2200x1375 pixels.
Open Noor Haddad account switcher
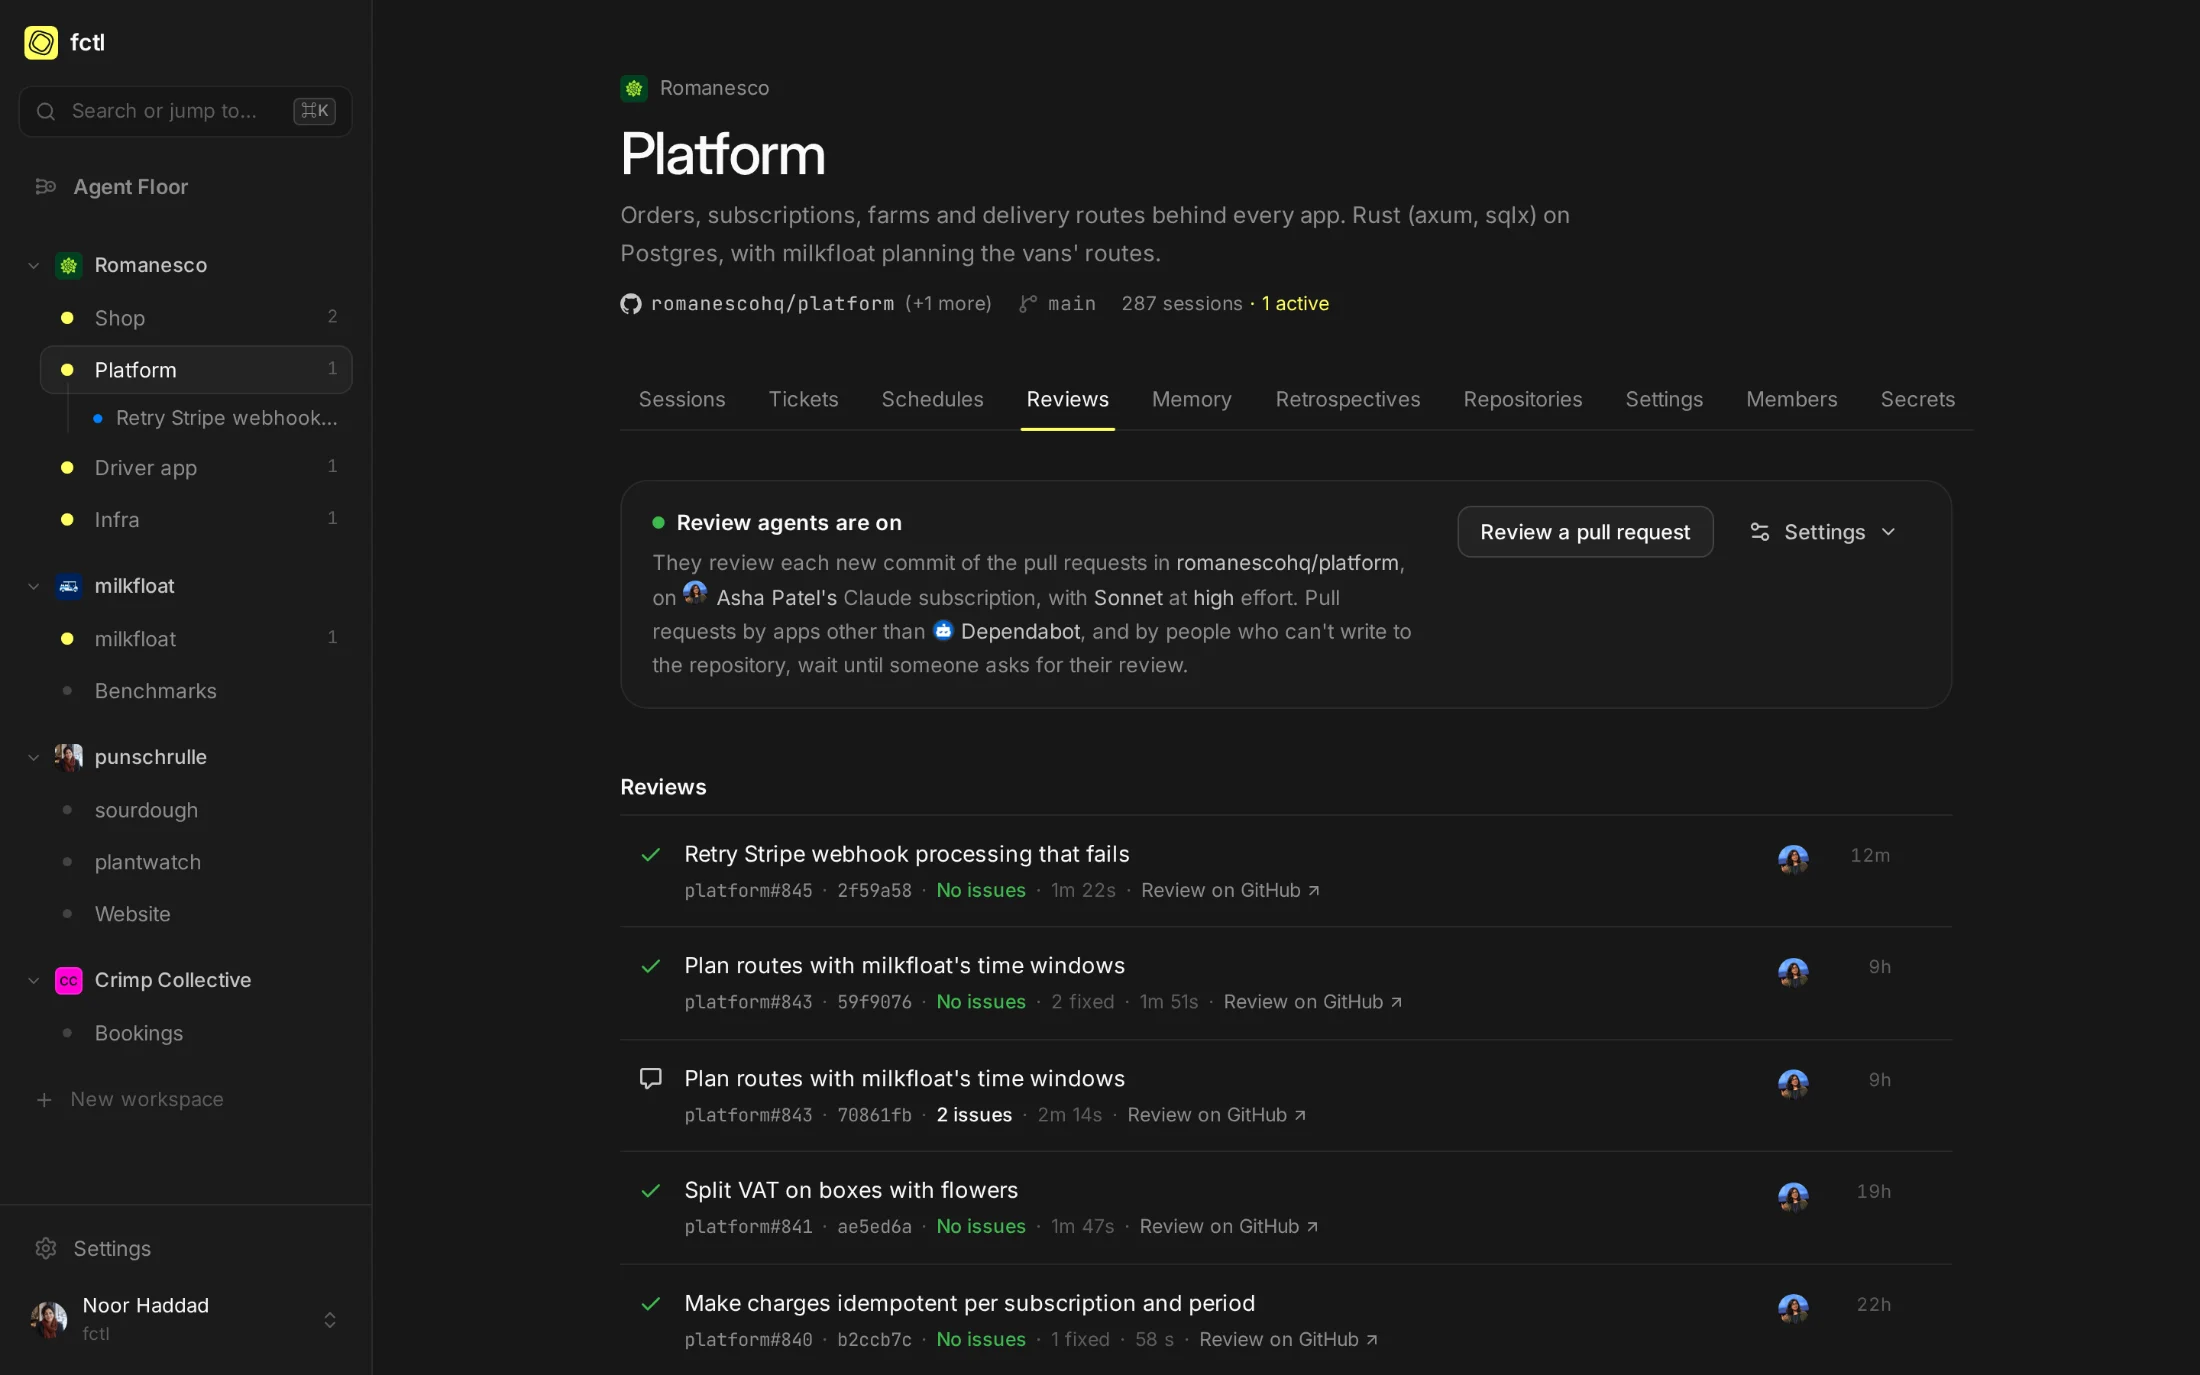(x=186, y=1319)
